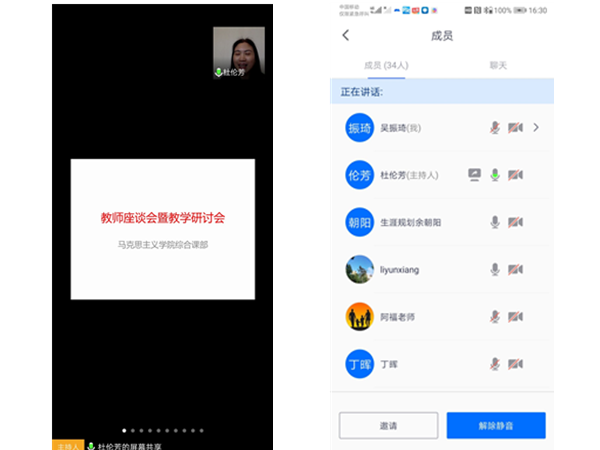Click 丁辉's camera-off icon
The image size is (600, 450).
point(515,365)
